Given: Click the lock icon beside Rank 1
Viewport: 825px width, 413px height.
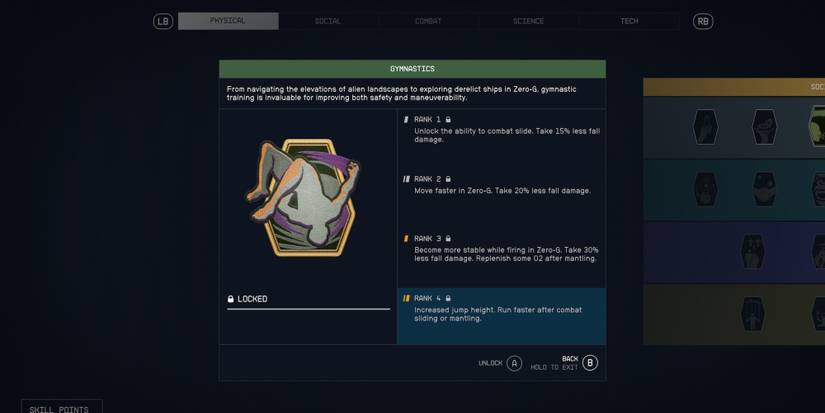Looking at the screenshot, I should pyautogui.click(x=448, y=119).
